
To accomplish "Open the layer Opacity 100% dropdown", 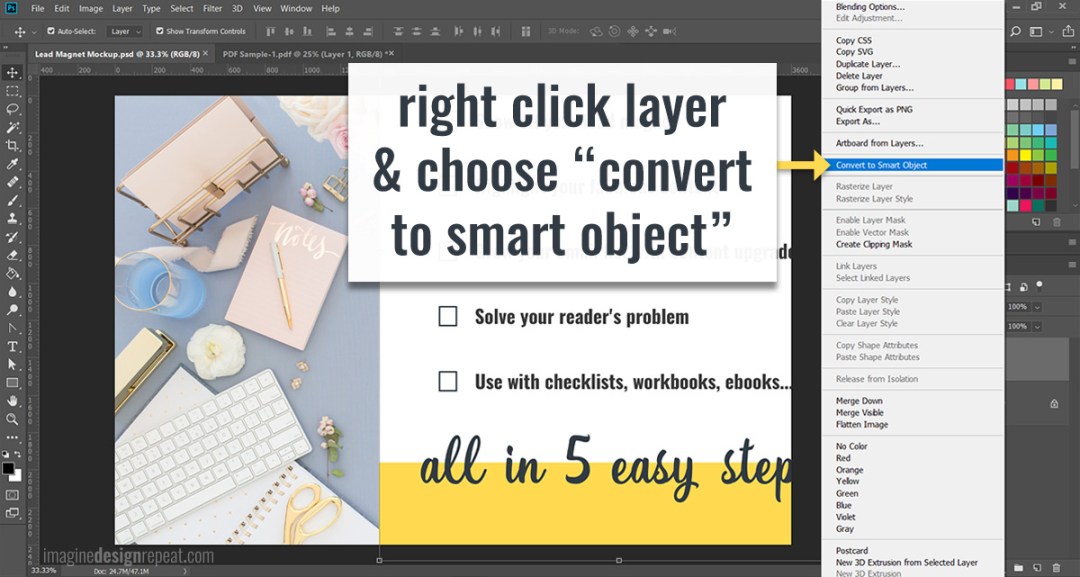I will point(1037,307).
